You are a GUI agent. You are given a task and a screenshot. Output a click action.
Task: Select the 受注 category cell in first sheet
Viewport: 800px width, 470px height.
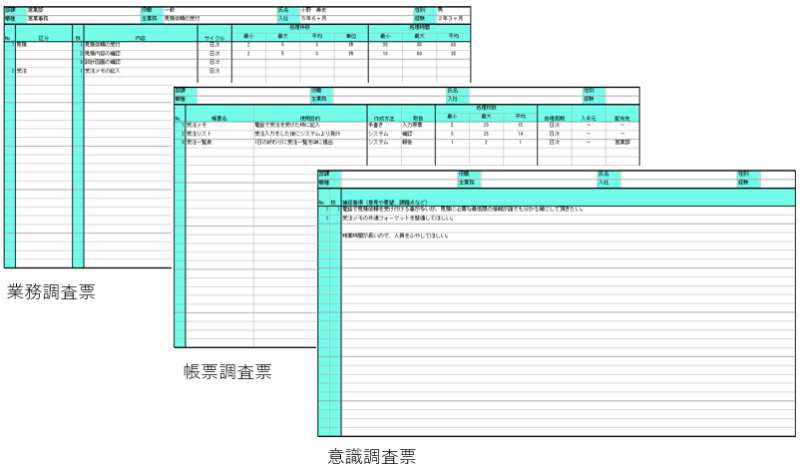click(x=24, y=71)
